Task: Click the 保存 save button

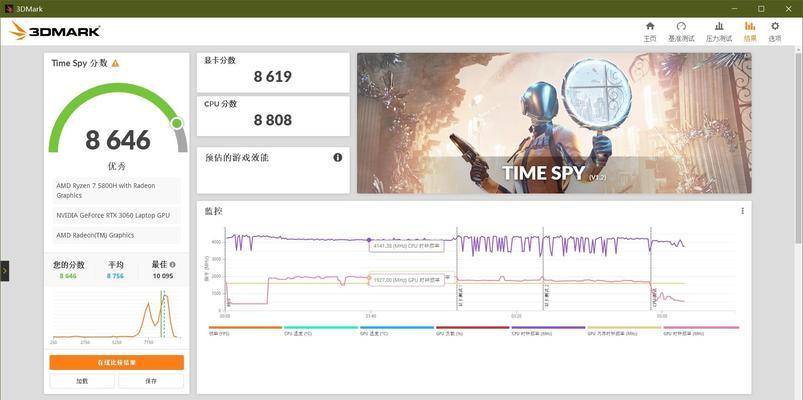Action: [151, 381]
